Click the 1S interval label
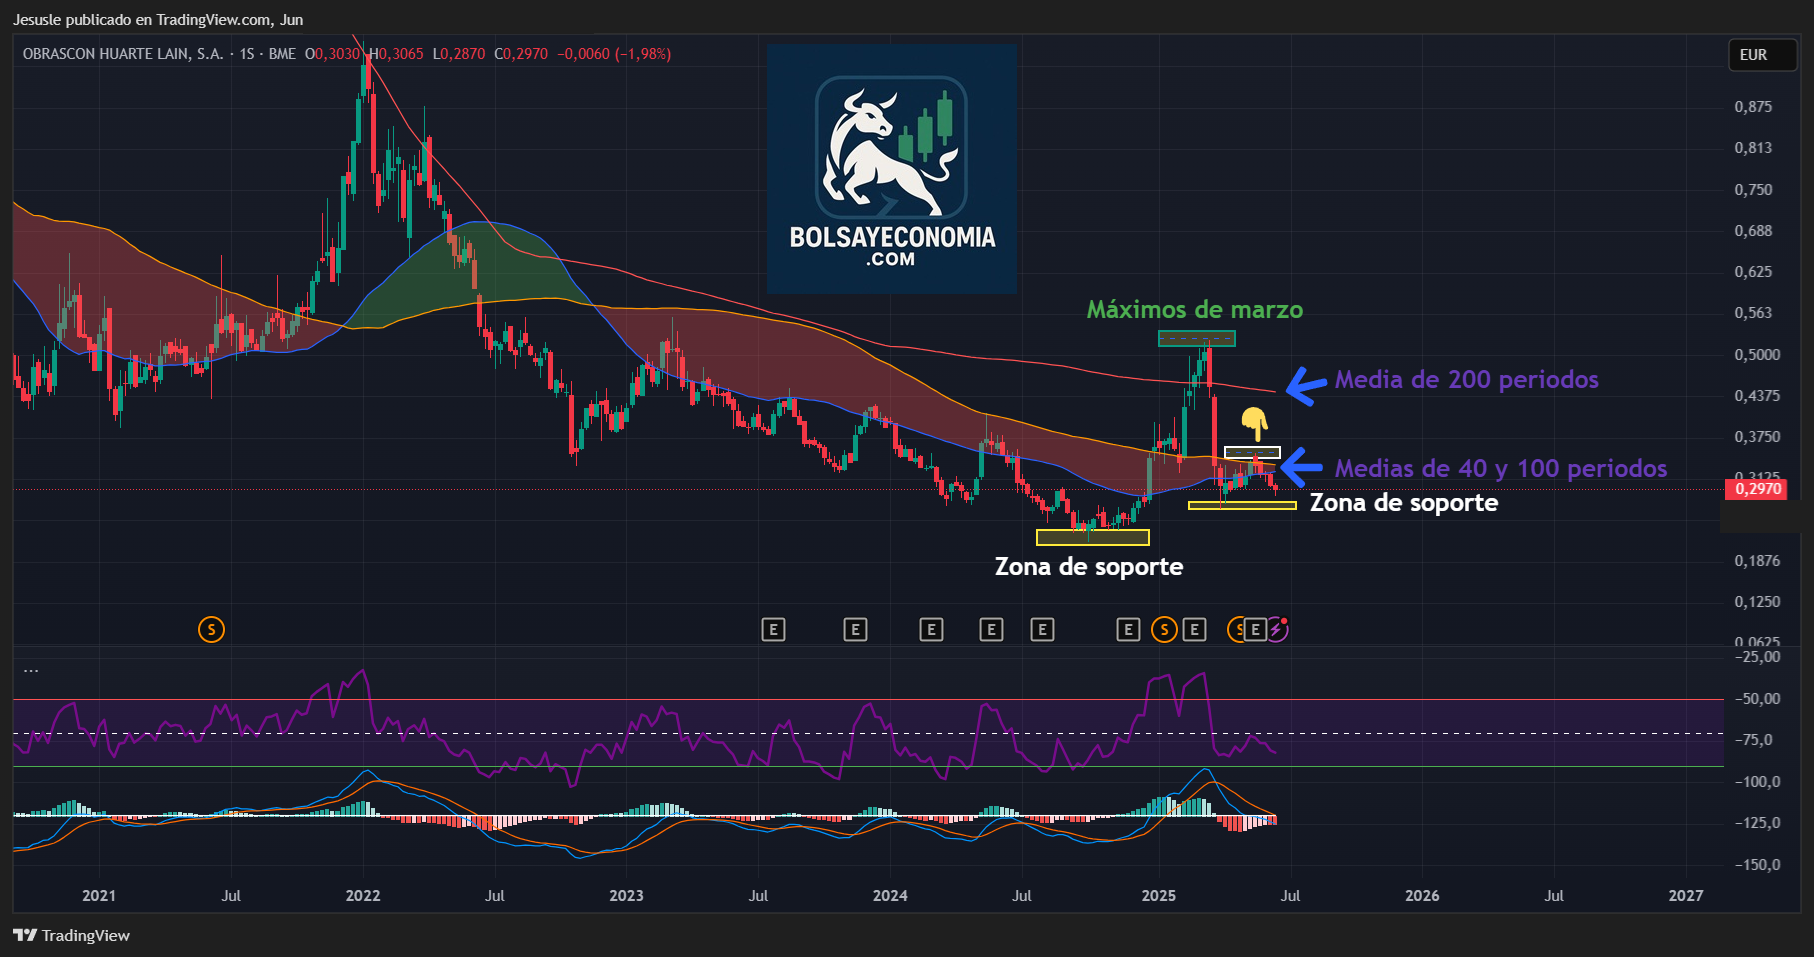The image size is (1814, 957). click(x=247, y=54)
